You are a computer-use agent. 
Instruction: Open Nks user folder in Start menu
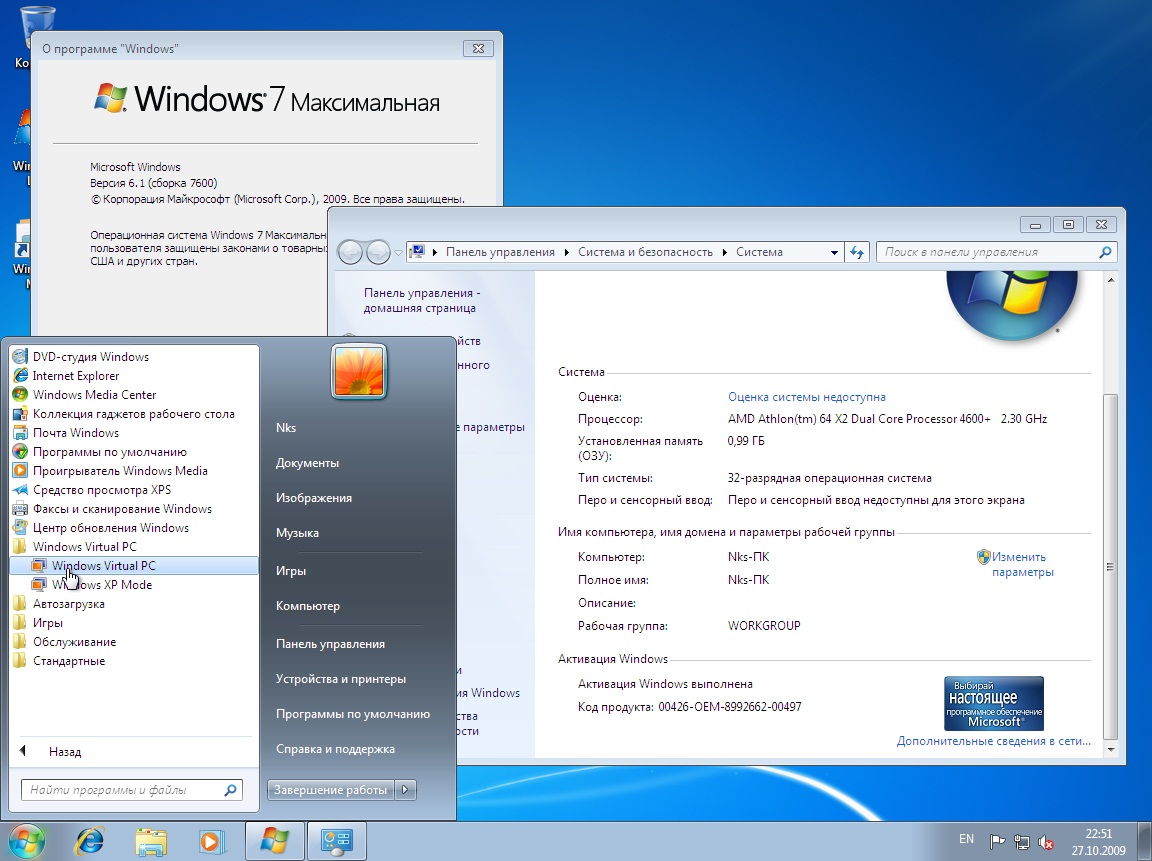point(286,428)
